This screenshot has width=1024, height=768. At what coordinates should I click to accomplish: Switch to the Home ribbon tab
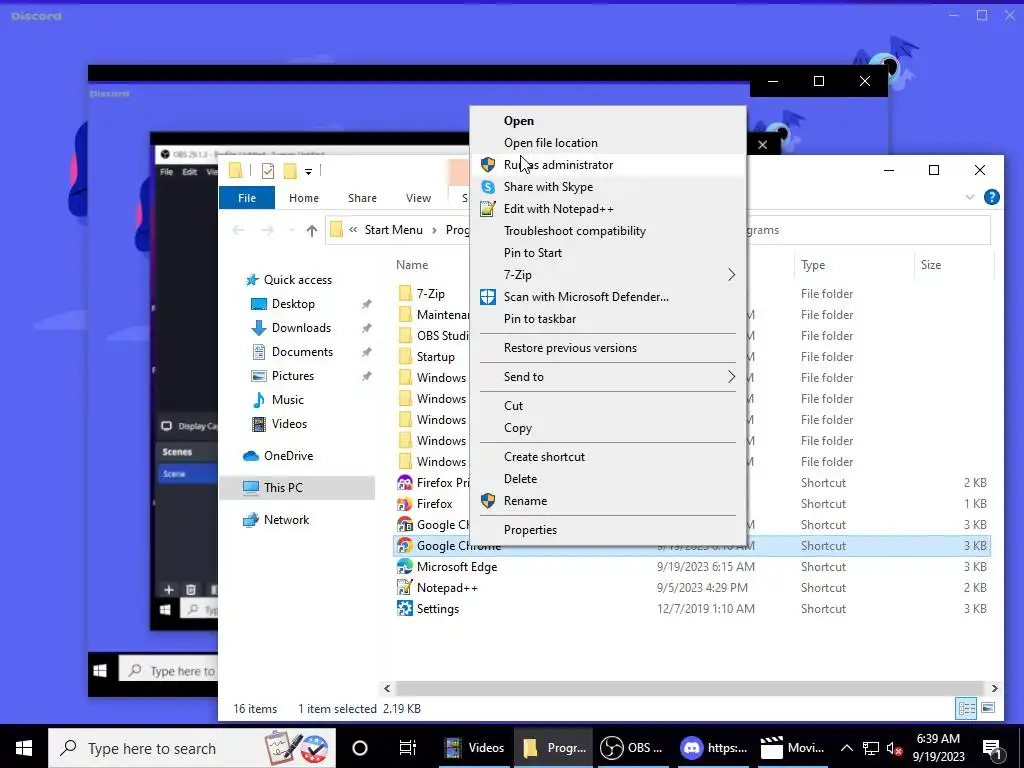[x=304, y=198]
